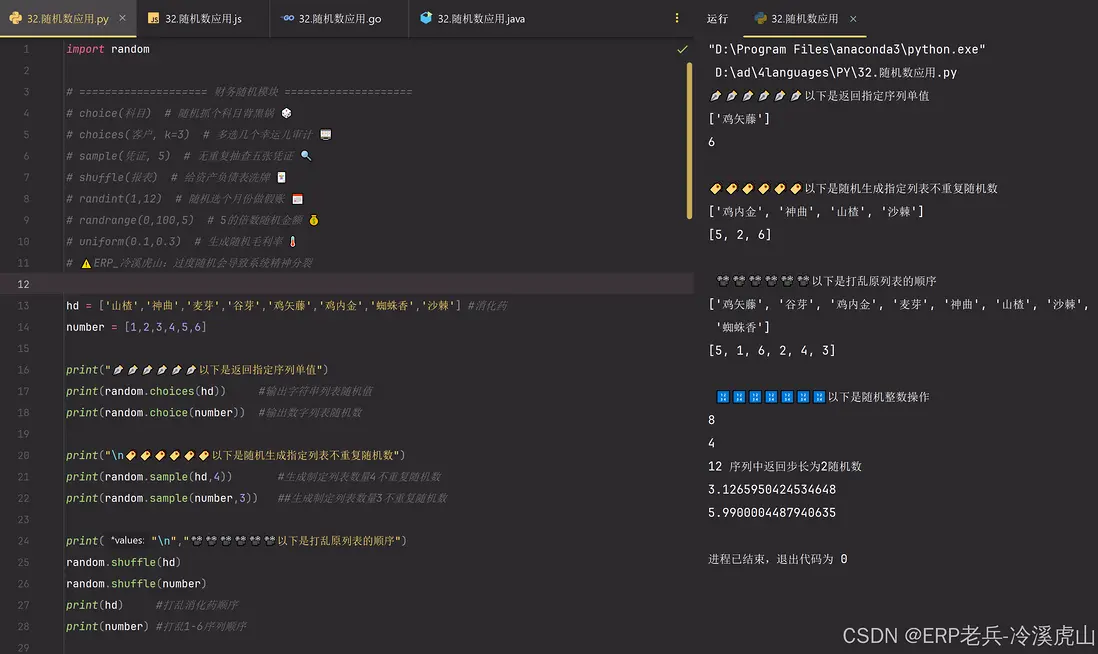Close the 32.随机数应用.py editor tab
This screenshot has height=654, width=1098.
pos(122,19)
